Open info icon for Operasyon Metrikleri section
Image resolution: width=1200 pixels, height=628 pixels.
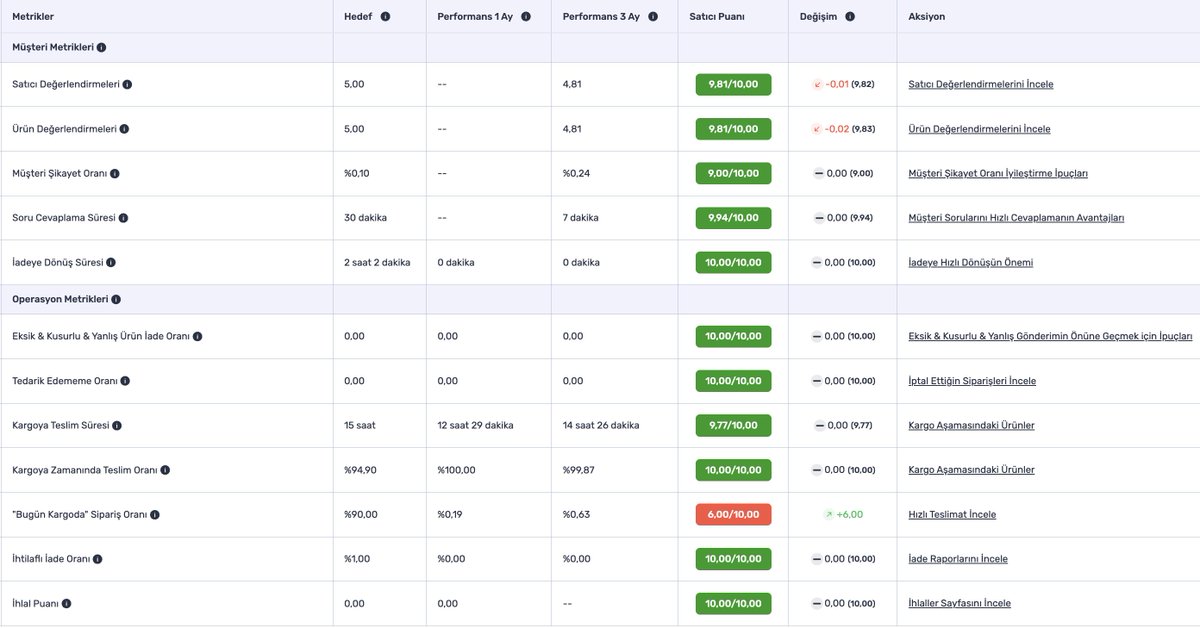pos(116,300)
